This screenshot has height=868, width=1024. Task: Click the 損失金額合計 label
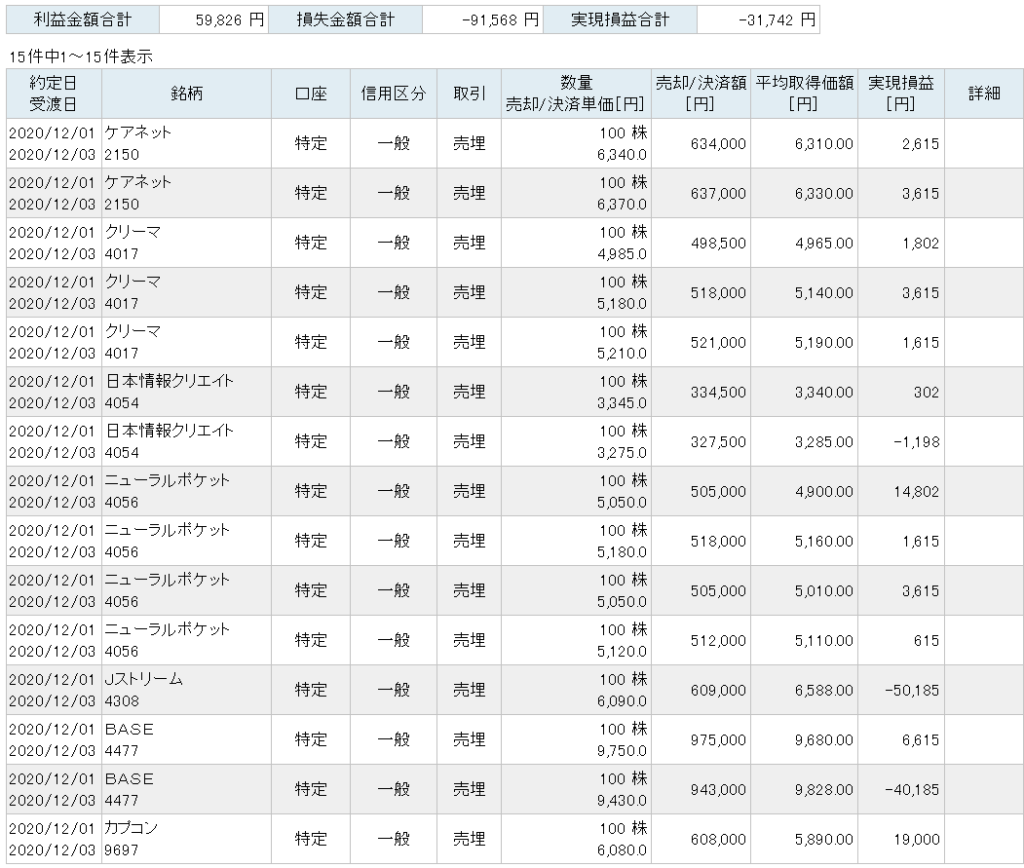coord(345,20)
